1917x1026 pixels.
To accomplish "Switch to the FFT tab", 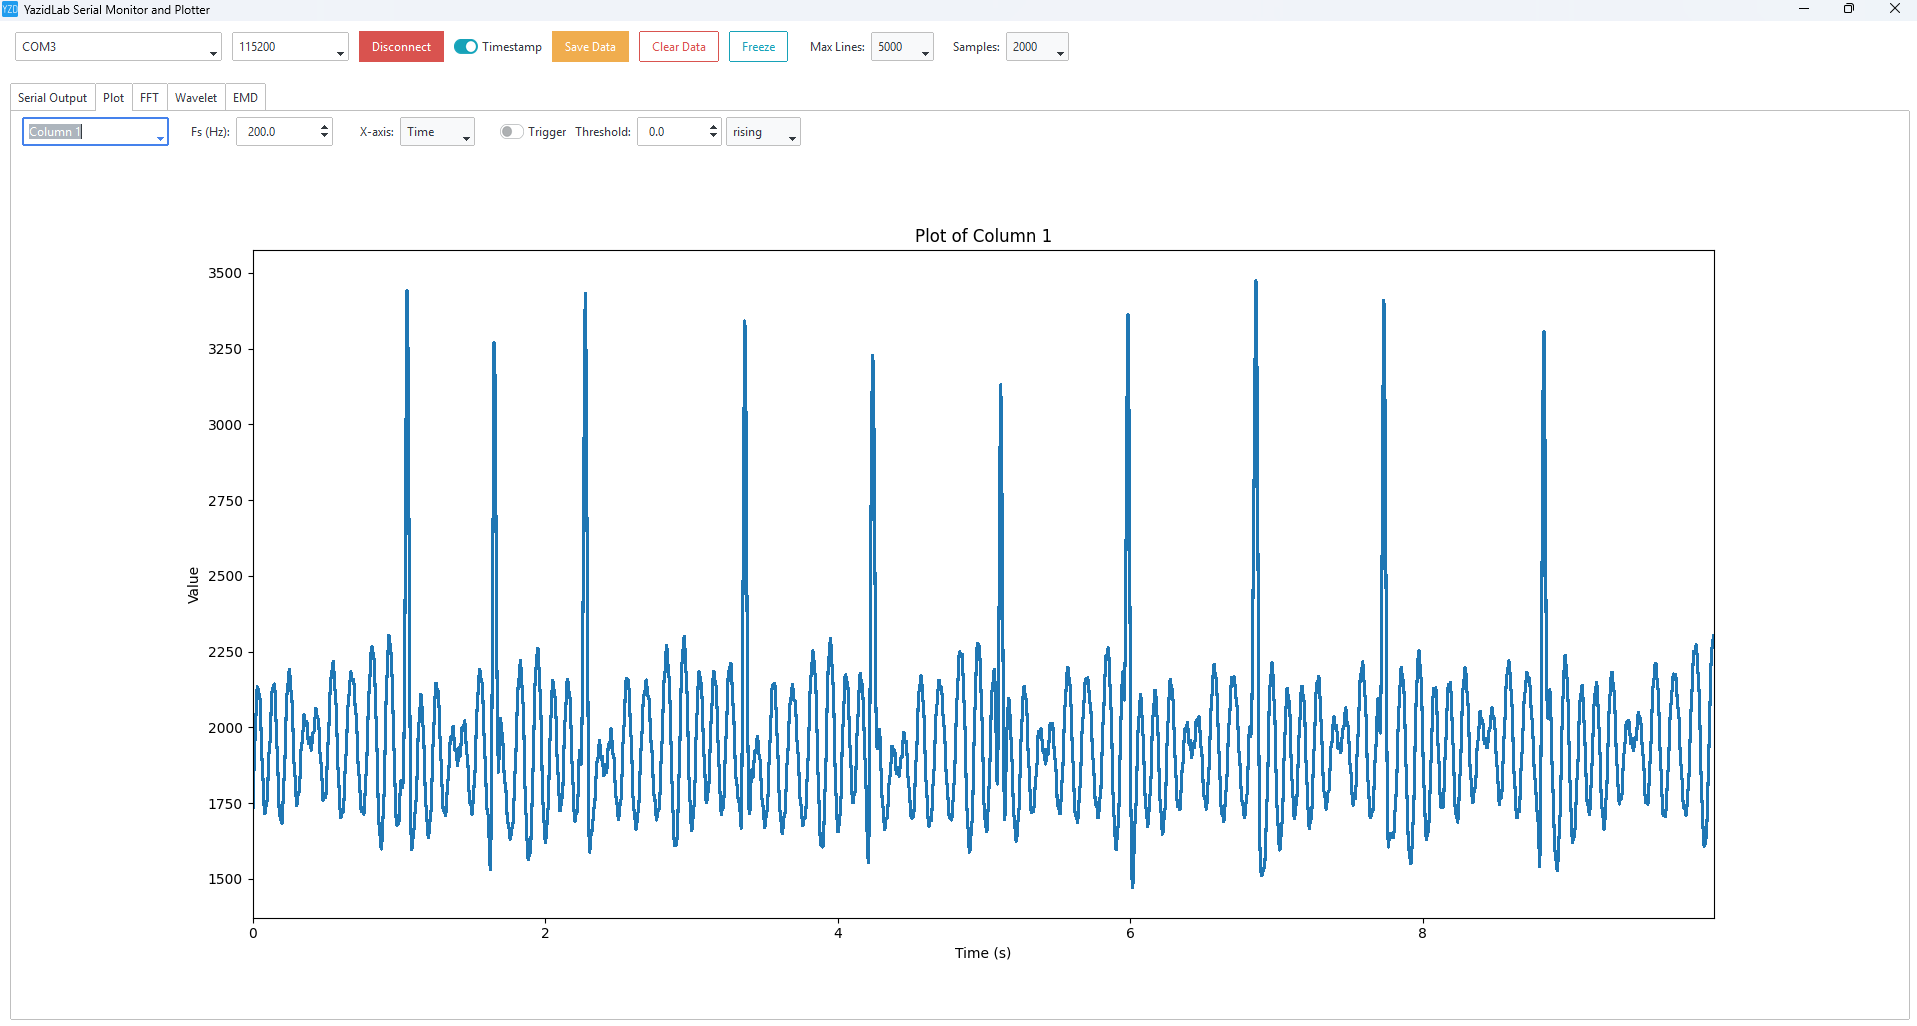I will 149,98.
